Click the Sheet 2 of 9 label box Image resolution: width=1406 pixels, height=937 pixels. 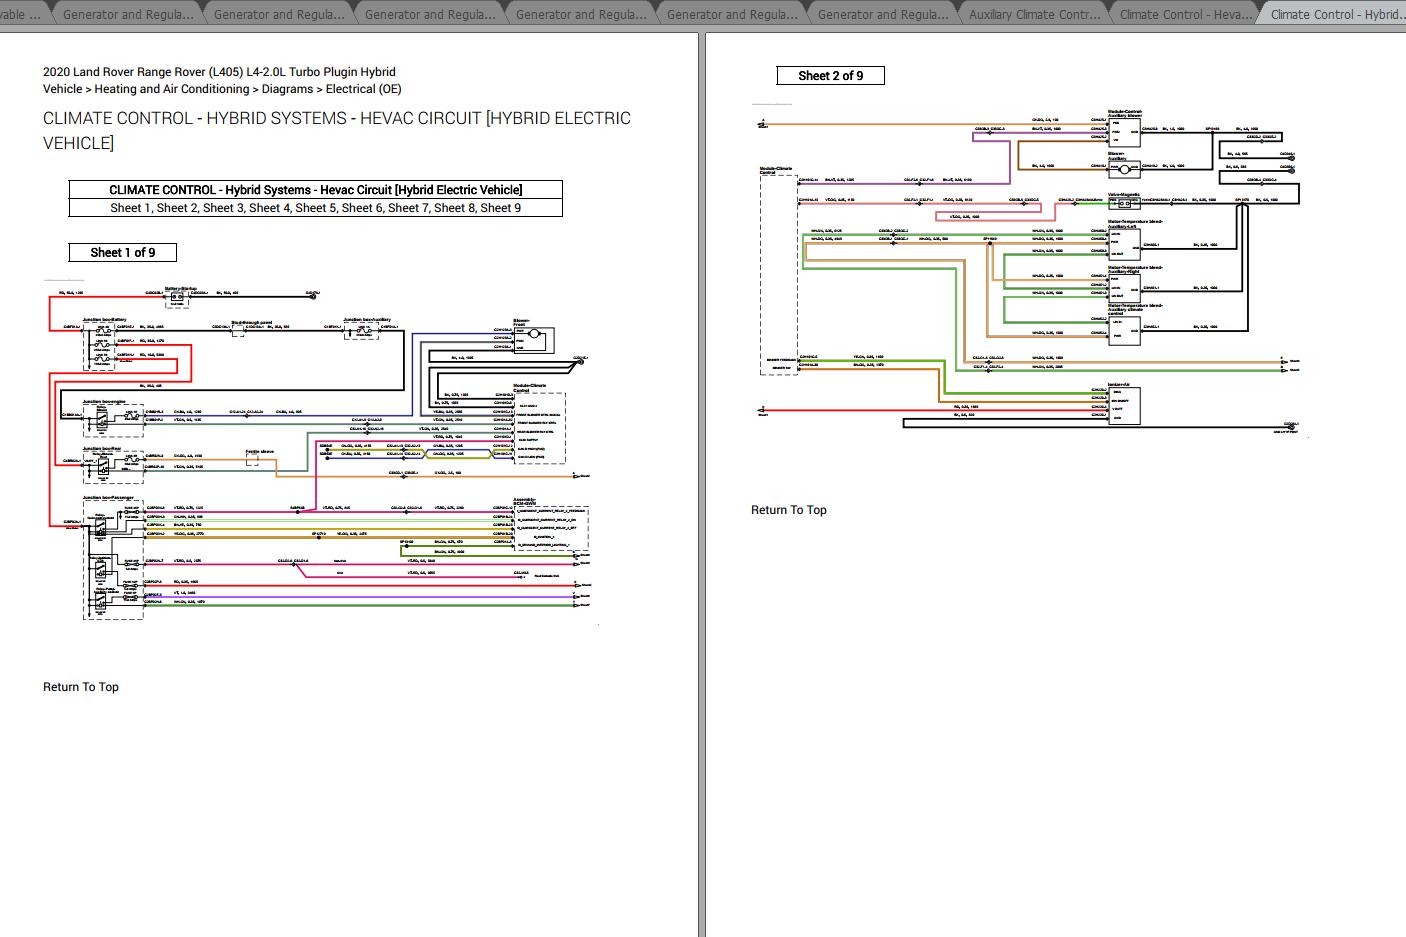point(830,76)
